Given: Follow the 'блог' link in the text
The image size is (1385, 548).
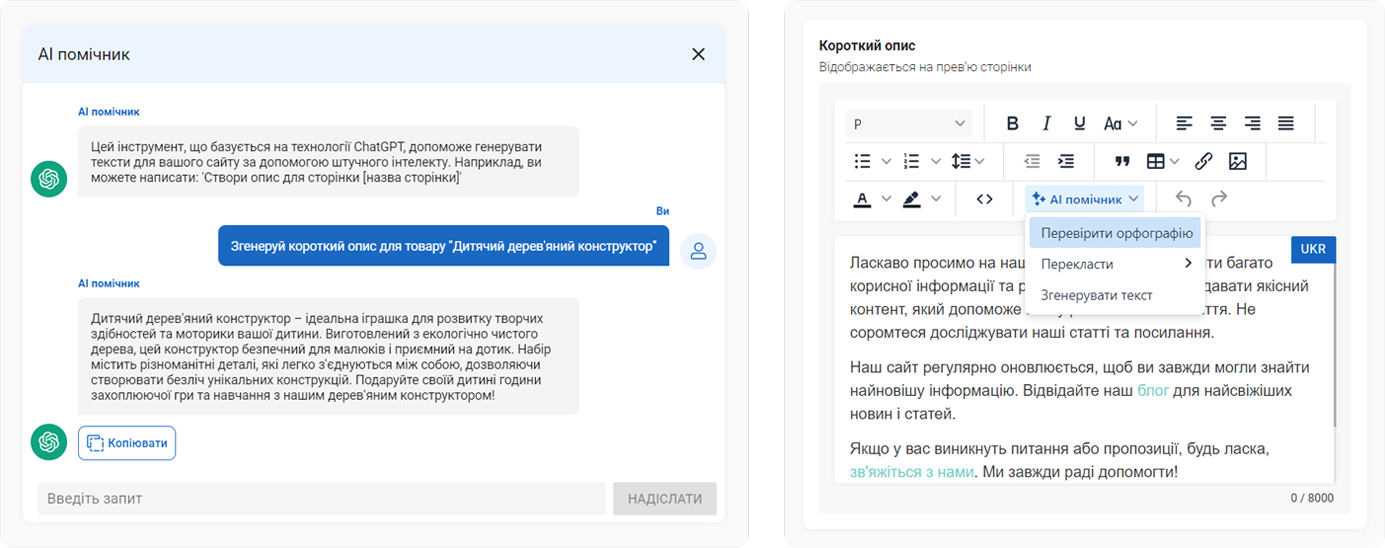Looking at the screenshot, I should (x=1152, y=390).
